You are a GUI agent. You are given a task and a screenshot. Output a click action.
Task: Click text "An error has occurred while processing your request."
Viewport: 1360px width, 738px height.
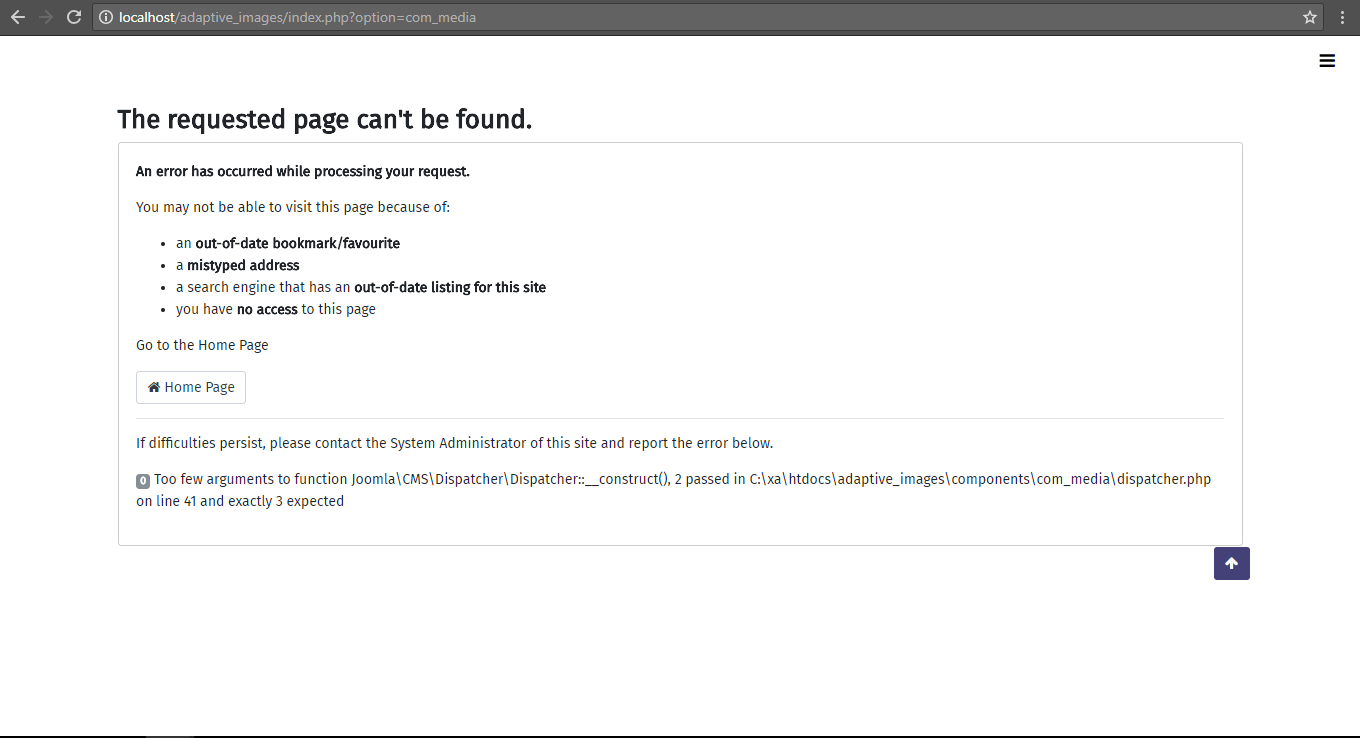[x=303, y=171]
